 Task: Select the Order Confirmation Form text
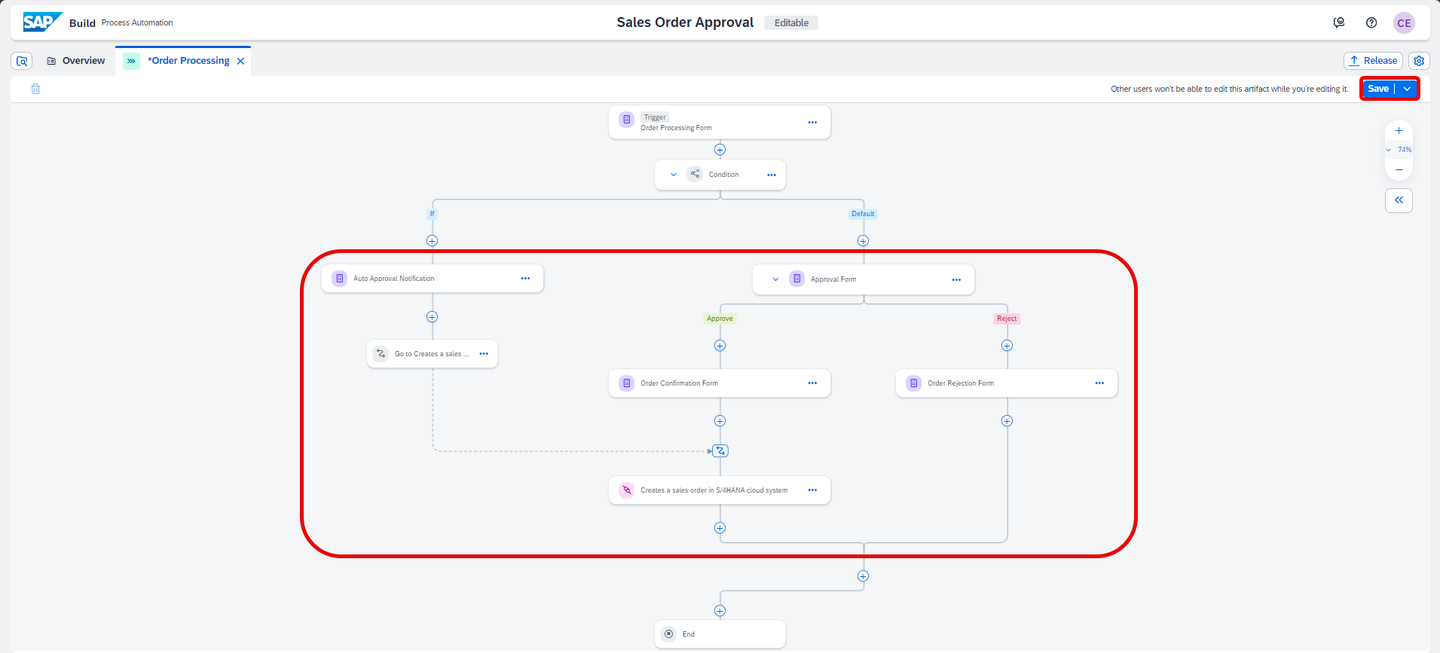(x=679, y=383)
